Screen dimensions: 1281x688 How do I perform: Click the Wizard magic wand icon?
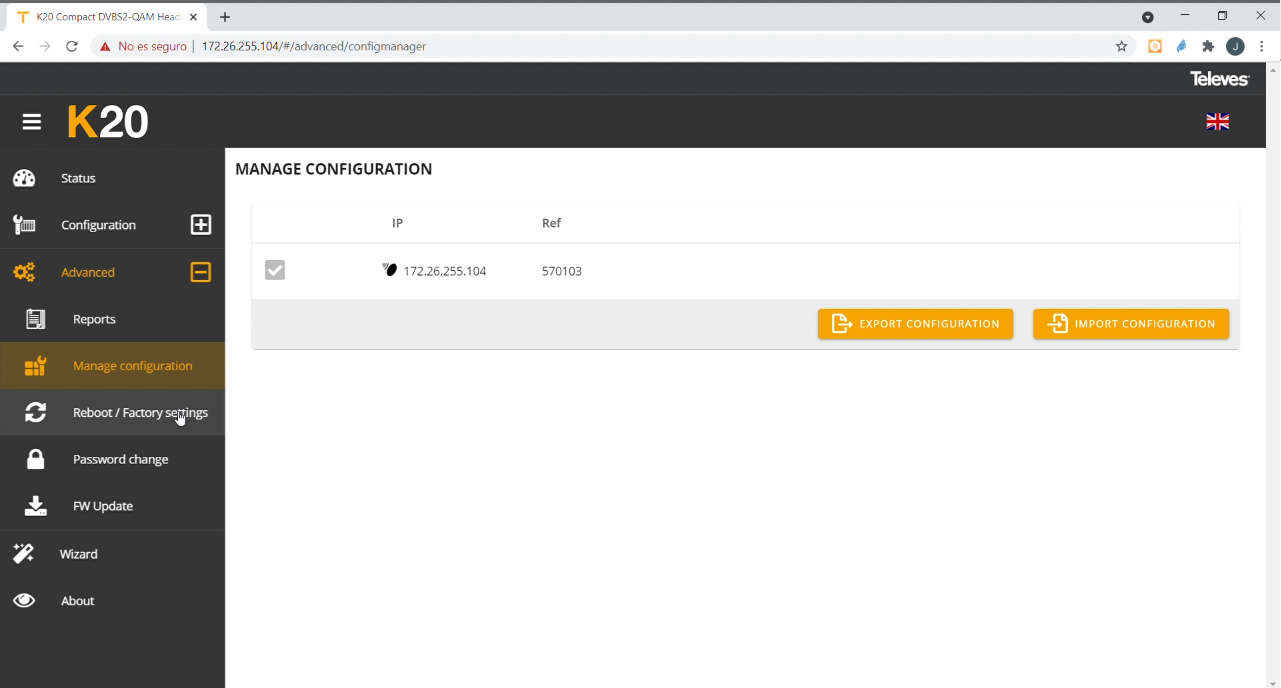pyautogui.click(x=24, y=553)
